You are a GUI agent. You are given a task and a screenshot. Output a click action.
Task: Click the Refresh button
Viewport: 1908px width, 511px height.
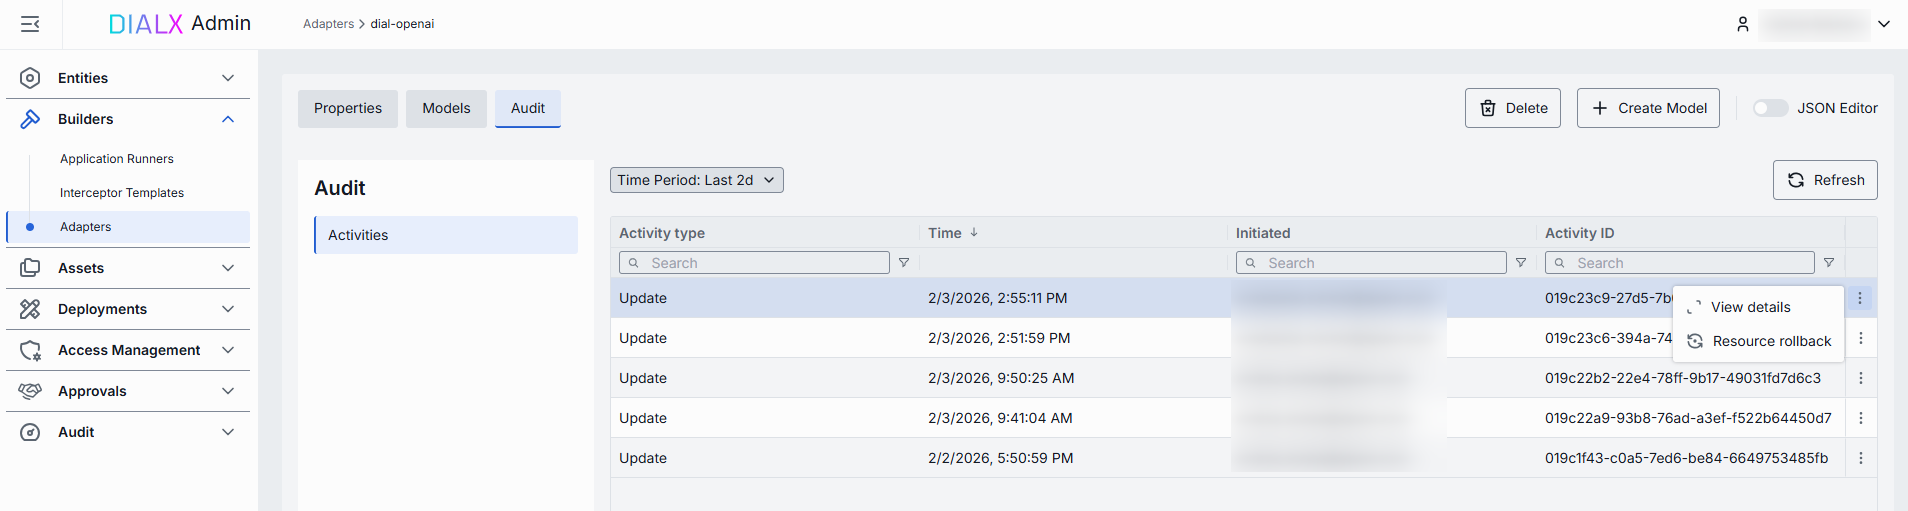click(x=1825, y=180)
